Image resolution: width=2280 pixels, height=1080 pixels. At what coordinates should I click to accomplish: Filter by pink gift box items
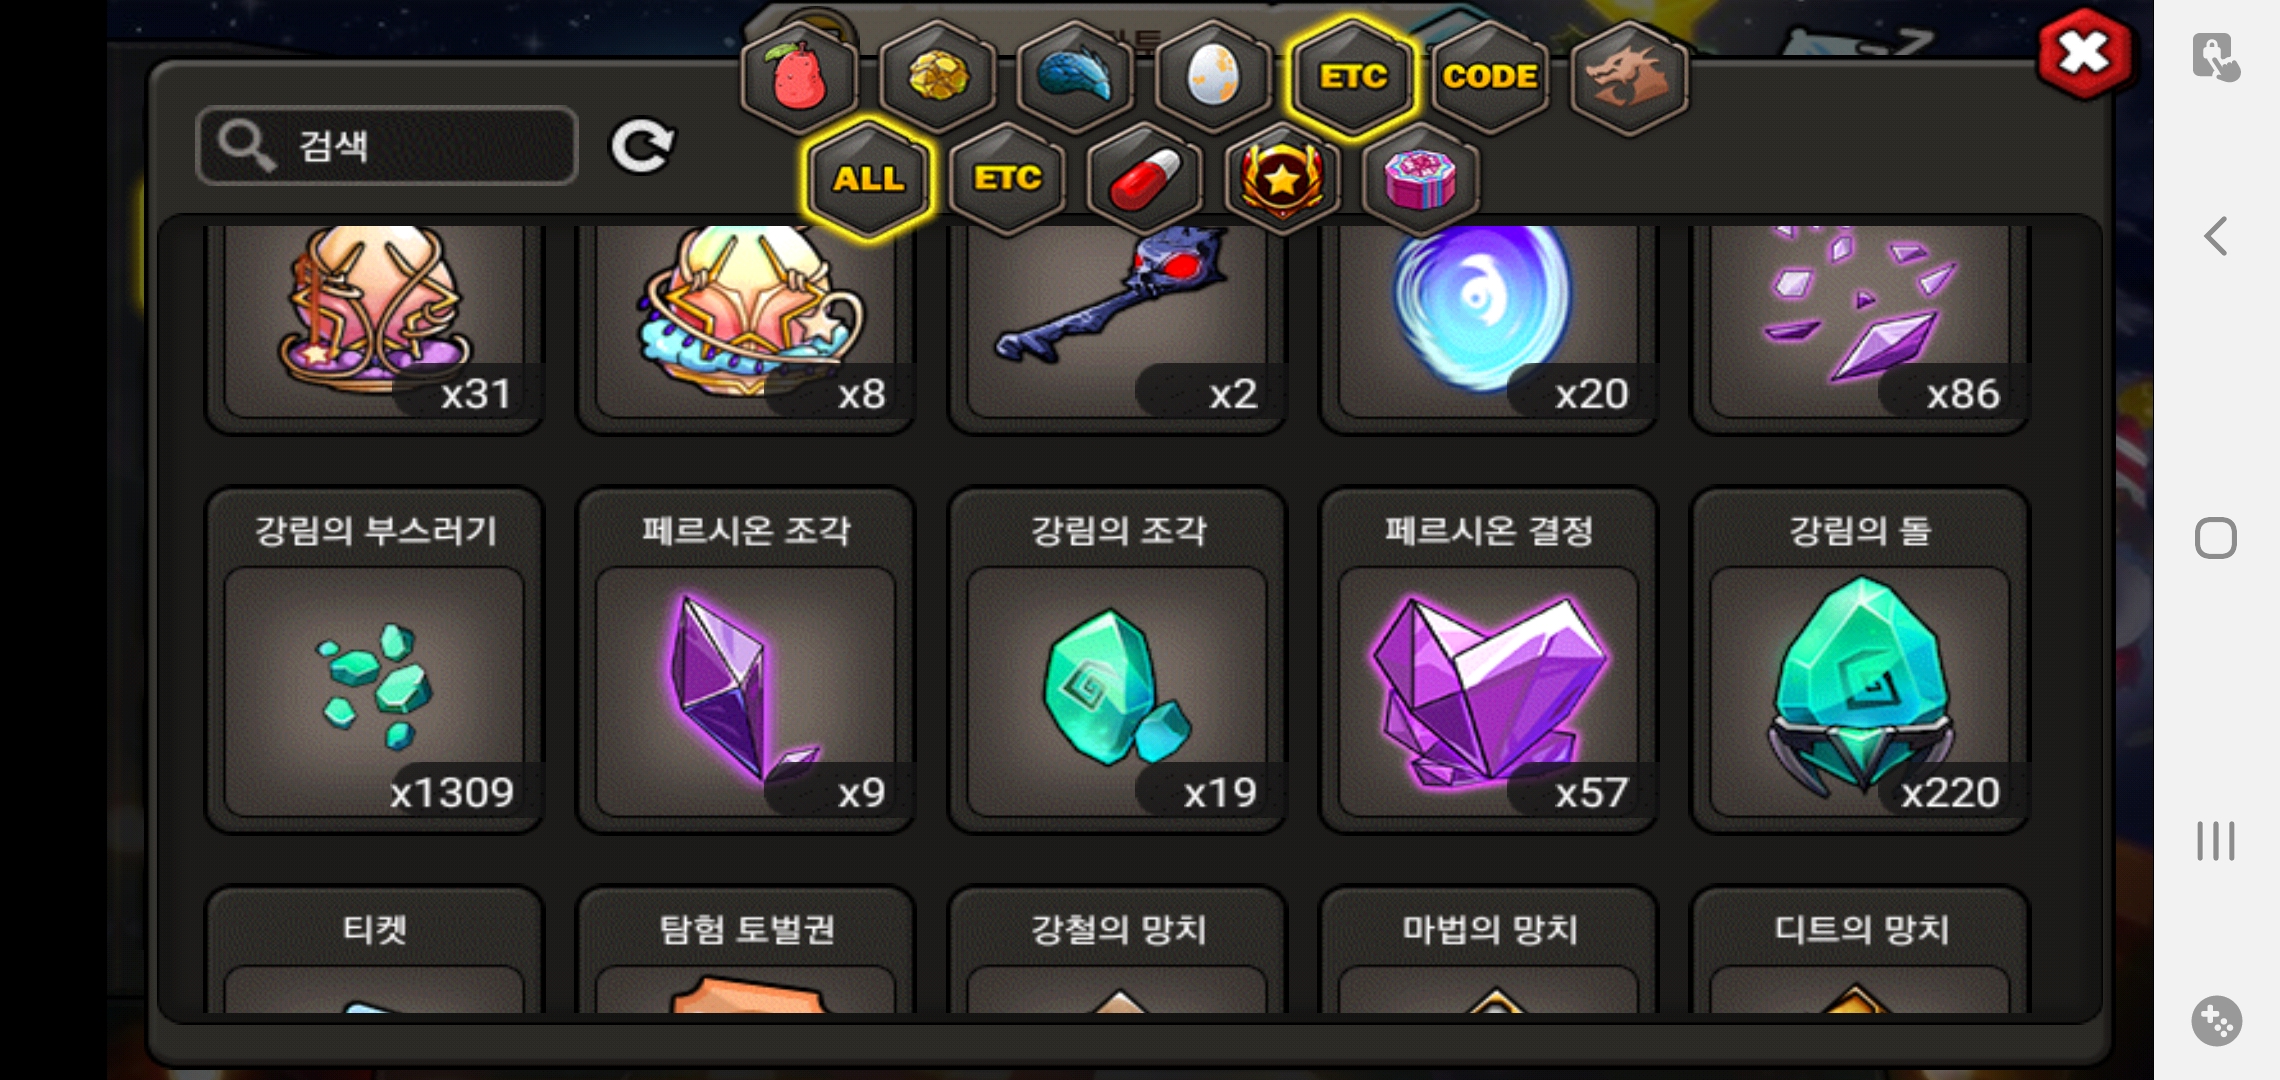tap(1421, 180)
